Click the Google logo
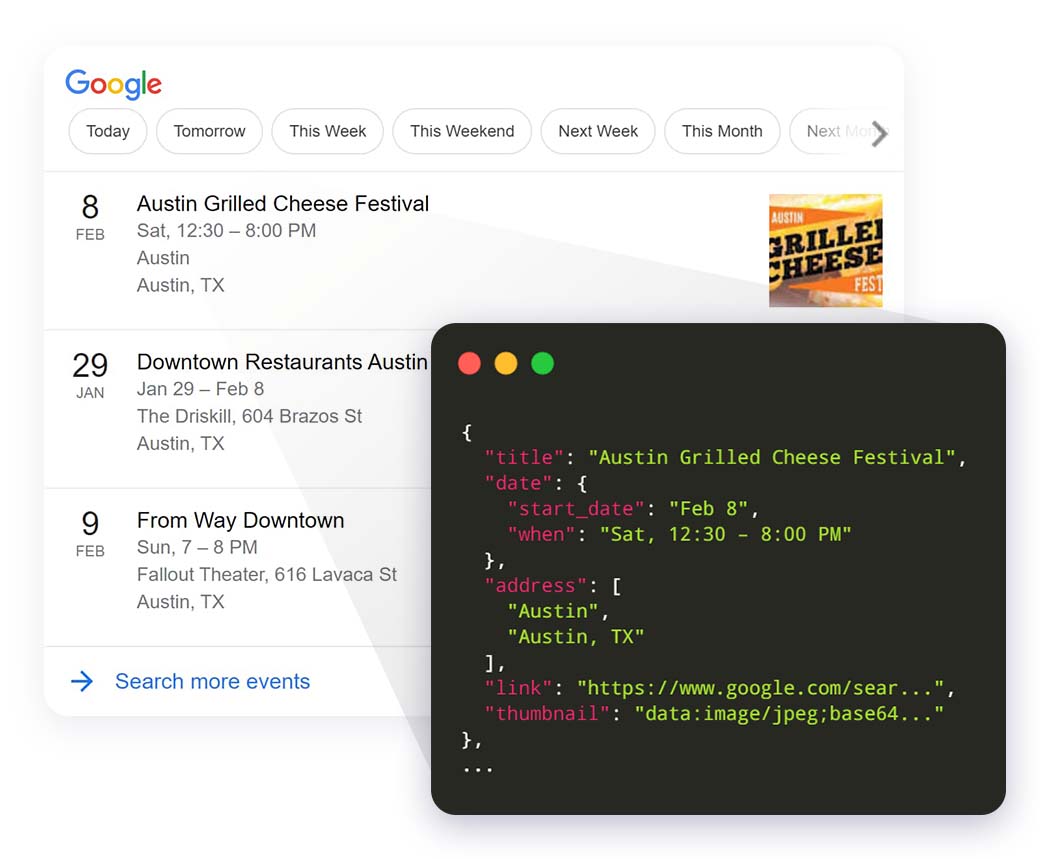1058x859 pixels. (113, 85)
